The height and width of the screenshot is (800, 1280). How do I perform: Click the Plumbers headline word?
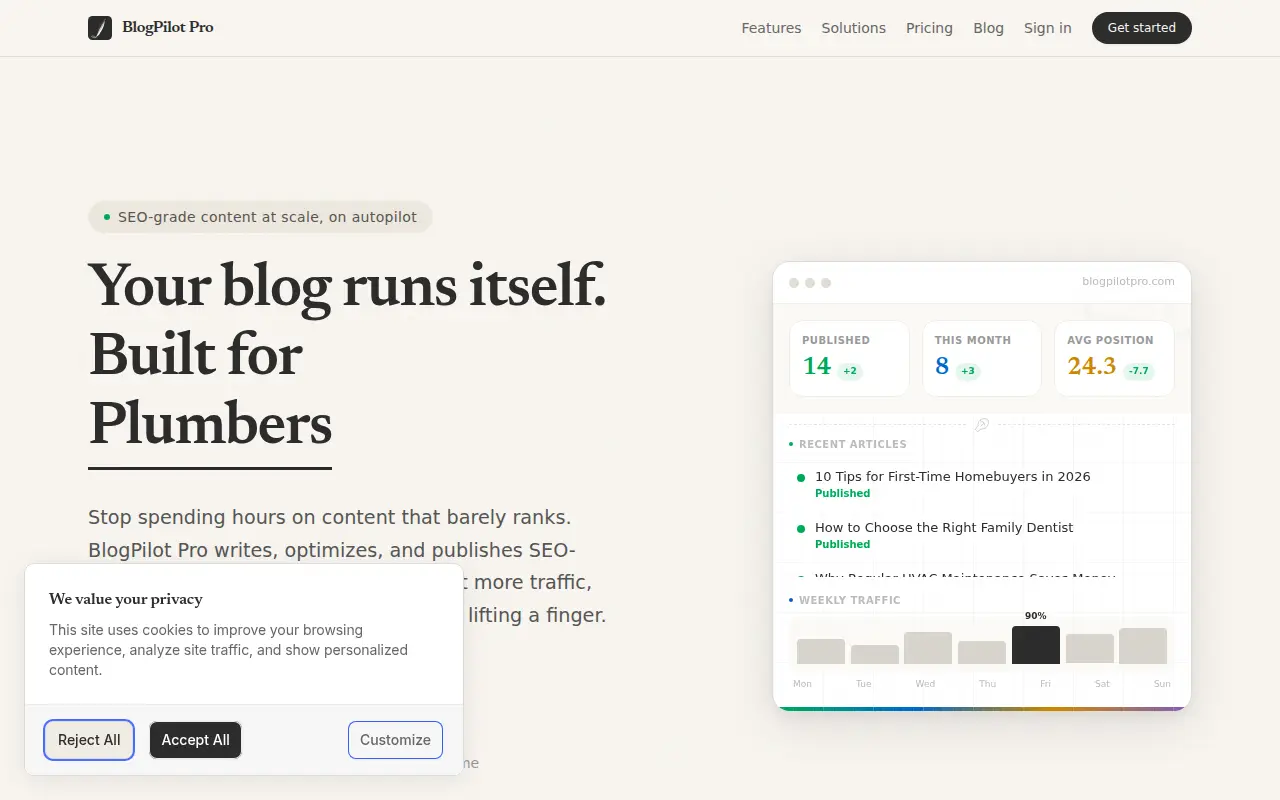point(210,423)
